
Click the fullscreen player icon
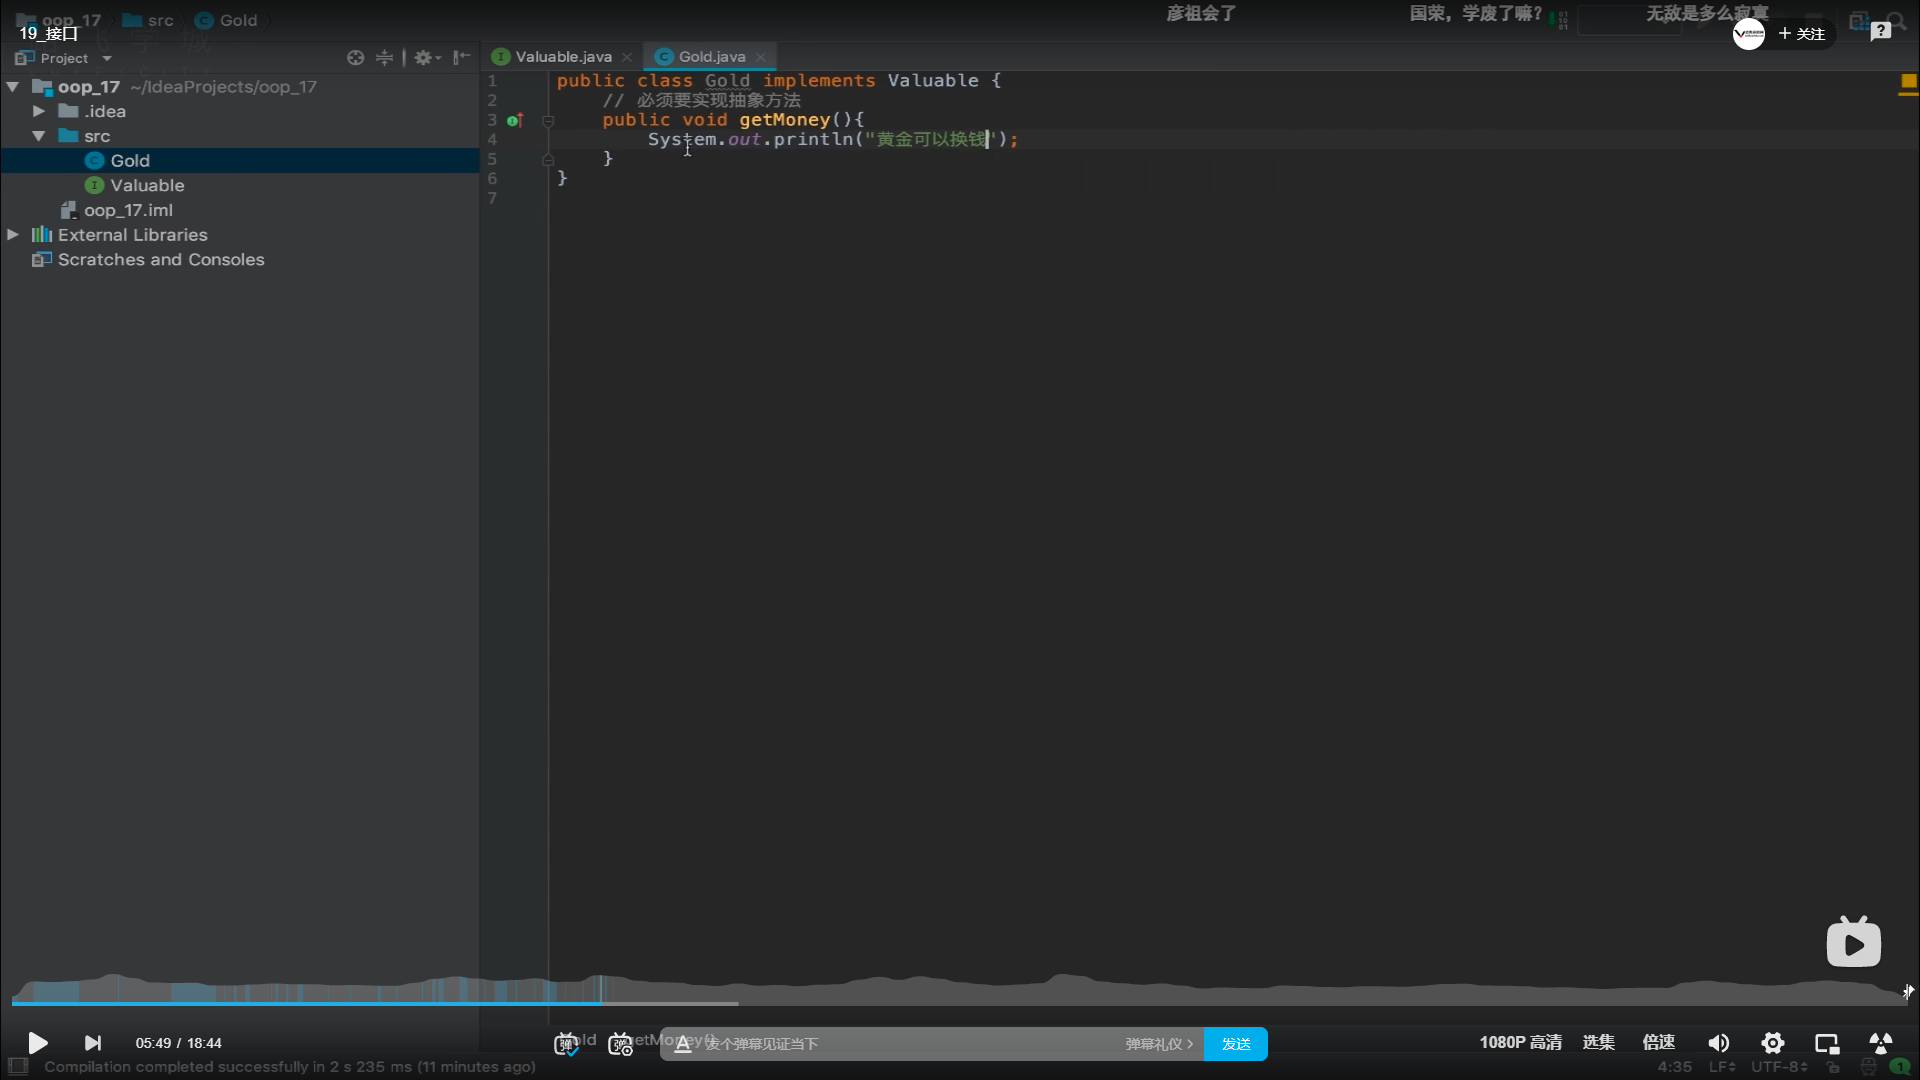pyautogui.click(x=1880, y=1043)
